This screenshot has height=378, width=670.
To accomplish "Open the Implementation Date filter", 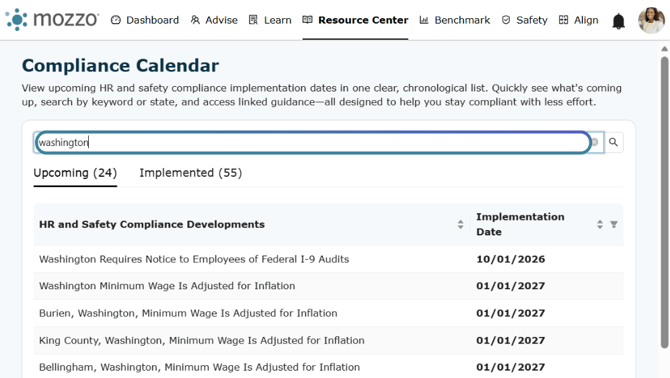I will coord(614,224).
